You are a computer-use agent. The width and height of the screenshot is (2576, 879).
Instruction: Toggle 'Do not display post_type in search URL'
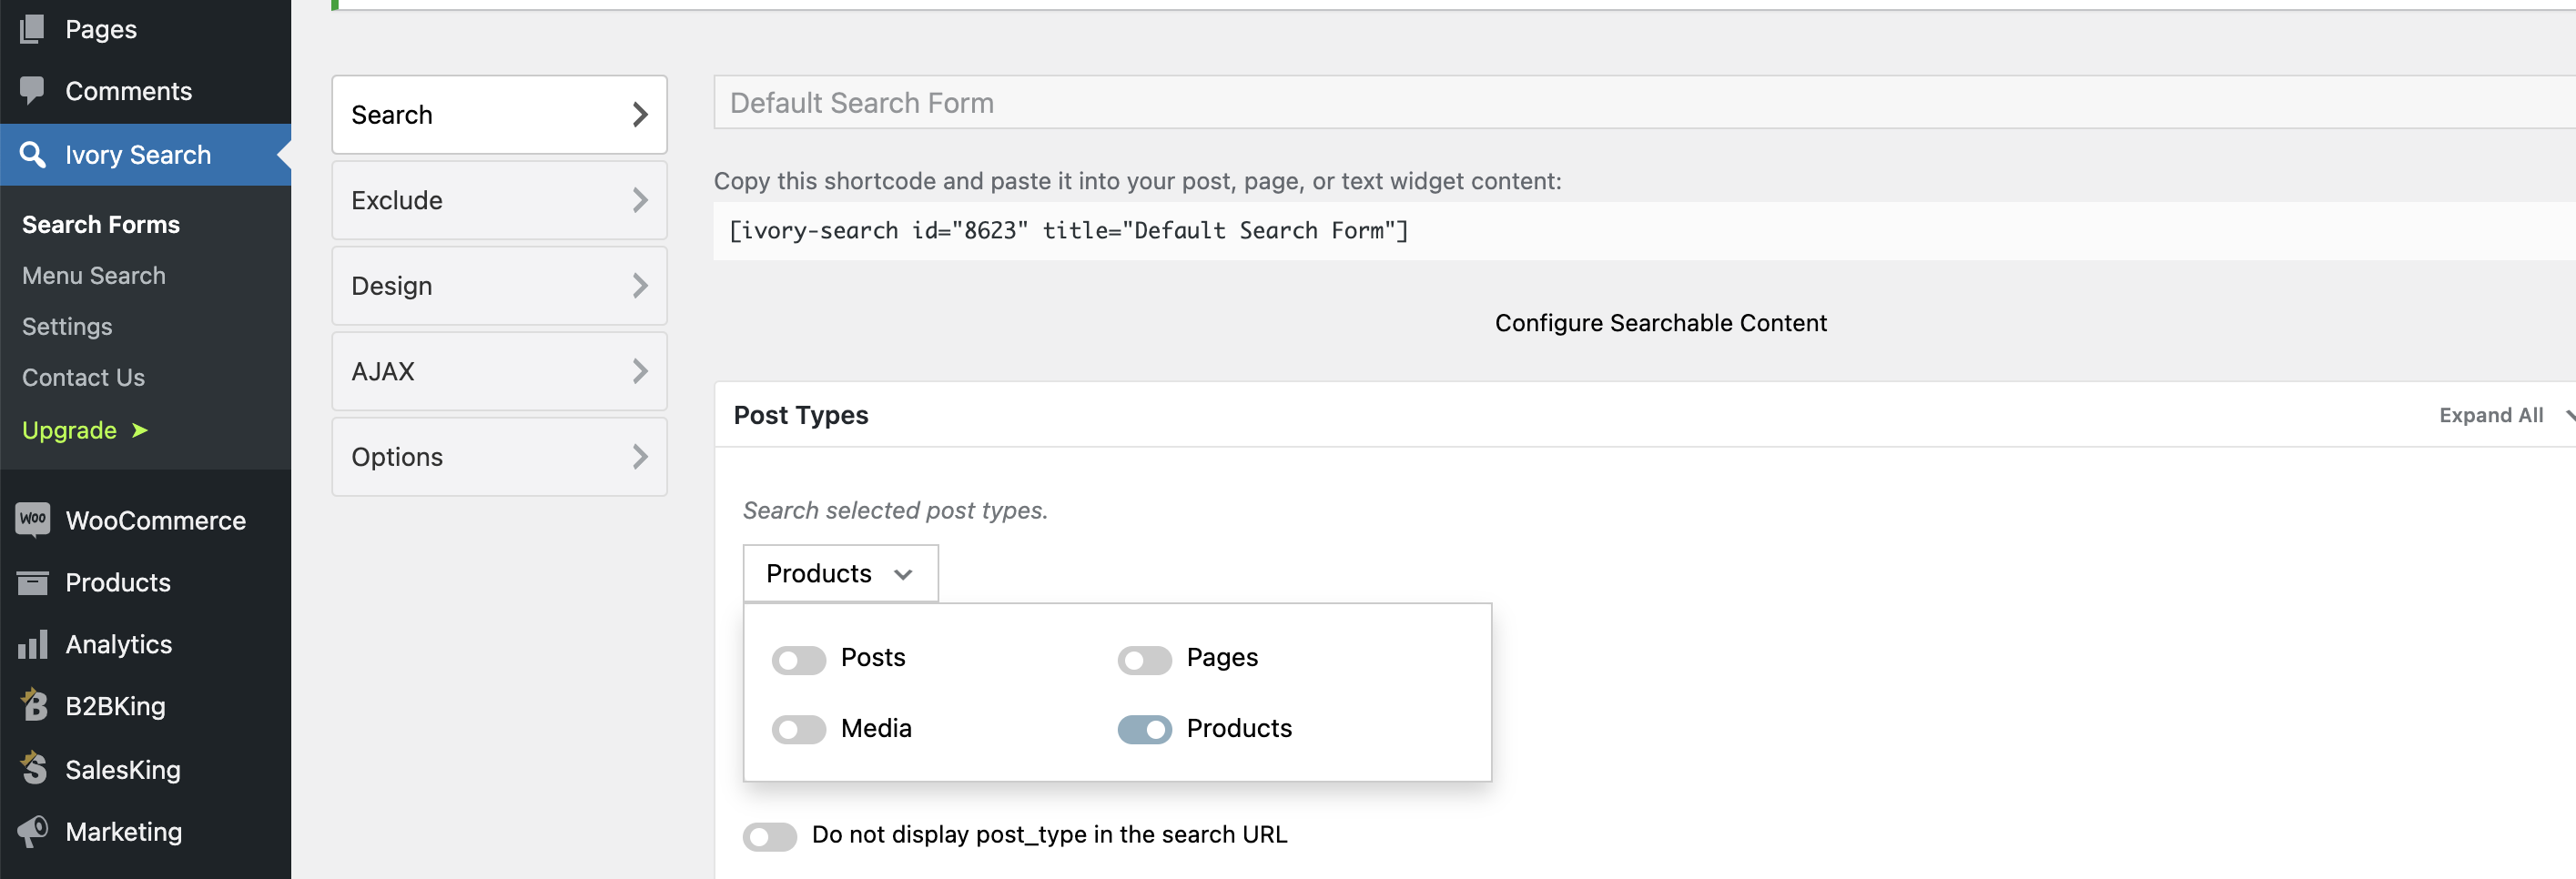(x=769, y=836)
